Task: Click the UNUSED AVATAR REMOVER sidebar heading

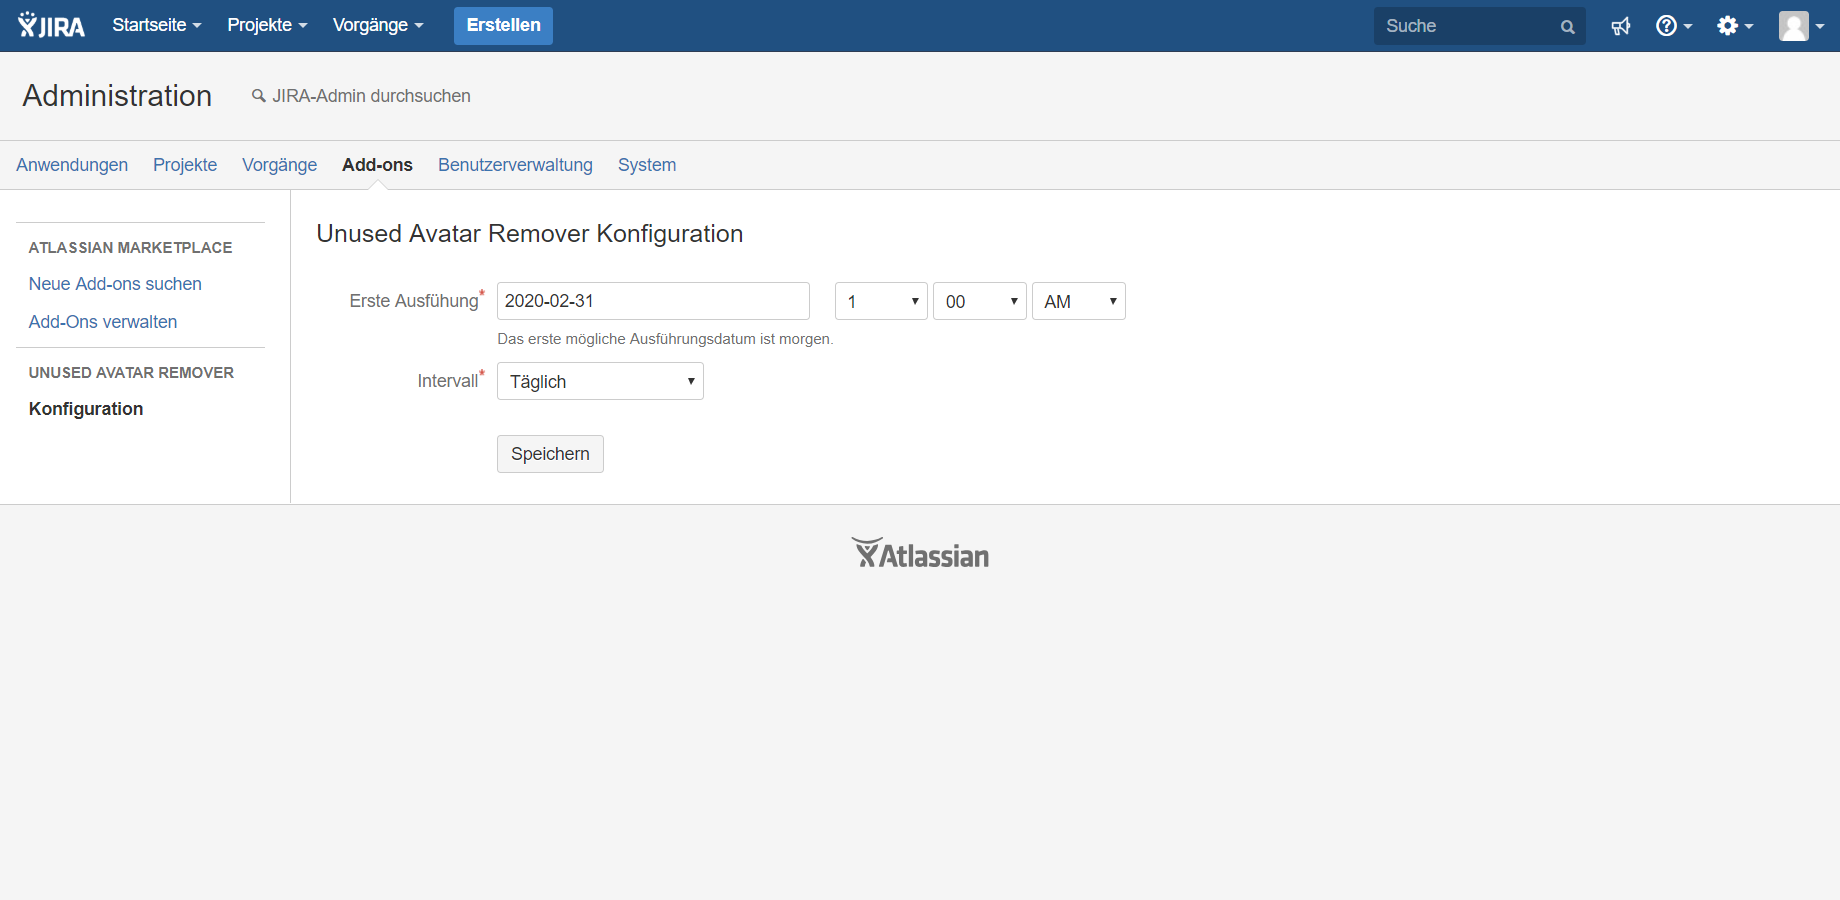Action: [132, 373]
